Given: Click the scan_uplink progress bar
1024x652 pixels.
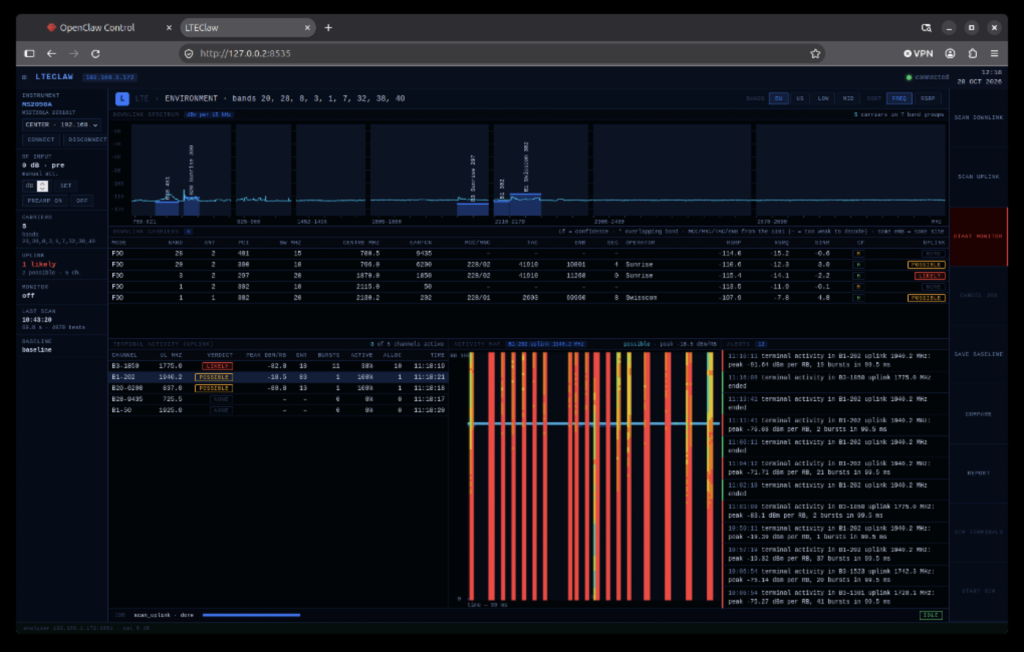Looking at the screenshot, I should pos(251,615).
